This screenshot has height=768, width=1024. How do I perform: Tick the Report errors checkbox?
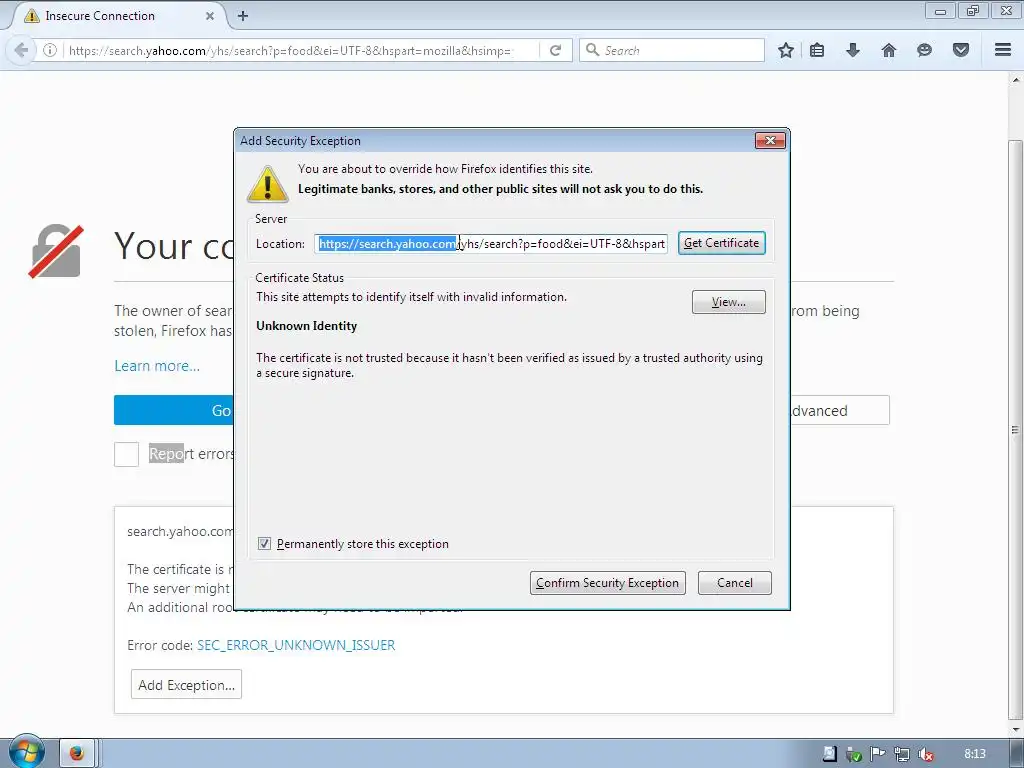tap(127, 455)
